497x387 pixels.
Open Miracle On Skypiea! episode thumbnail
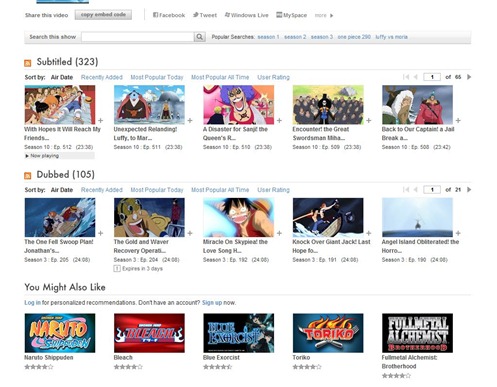click(x=239, y=217)
